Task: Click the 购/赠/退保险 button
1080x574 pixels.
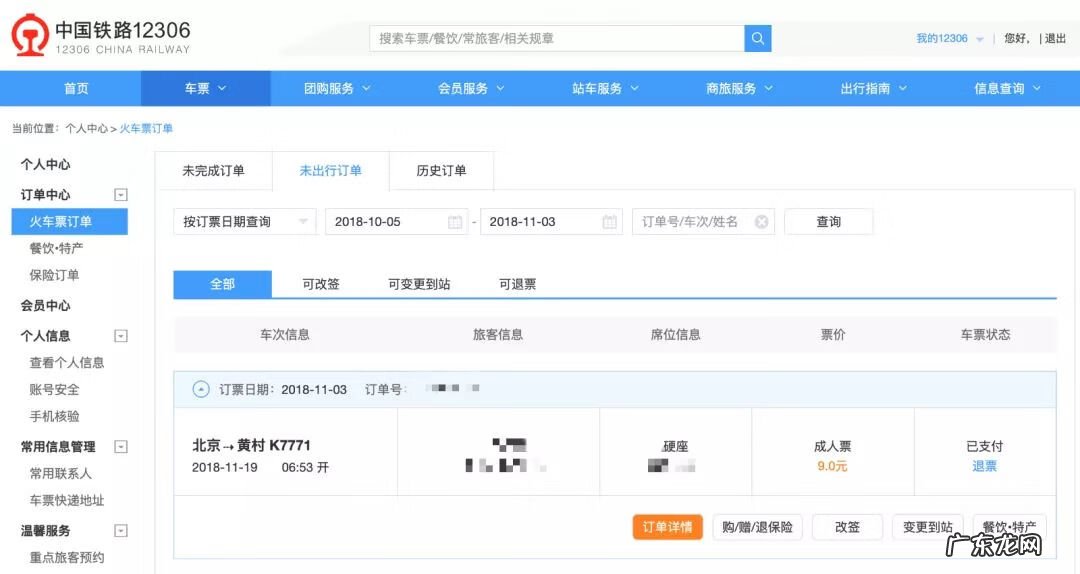Action: click(758, 527)
